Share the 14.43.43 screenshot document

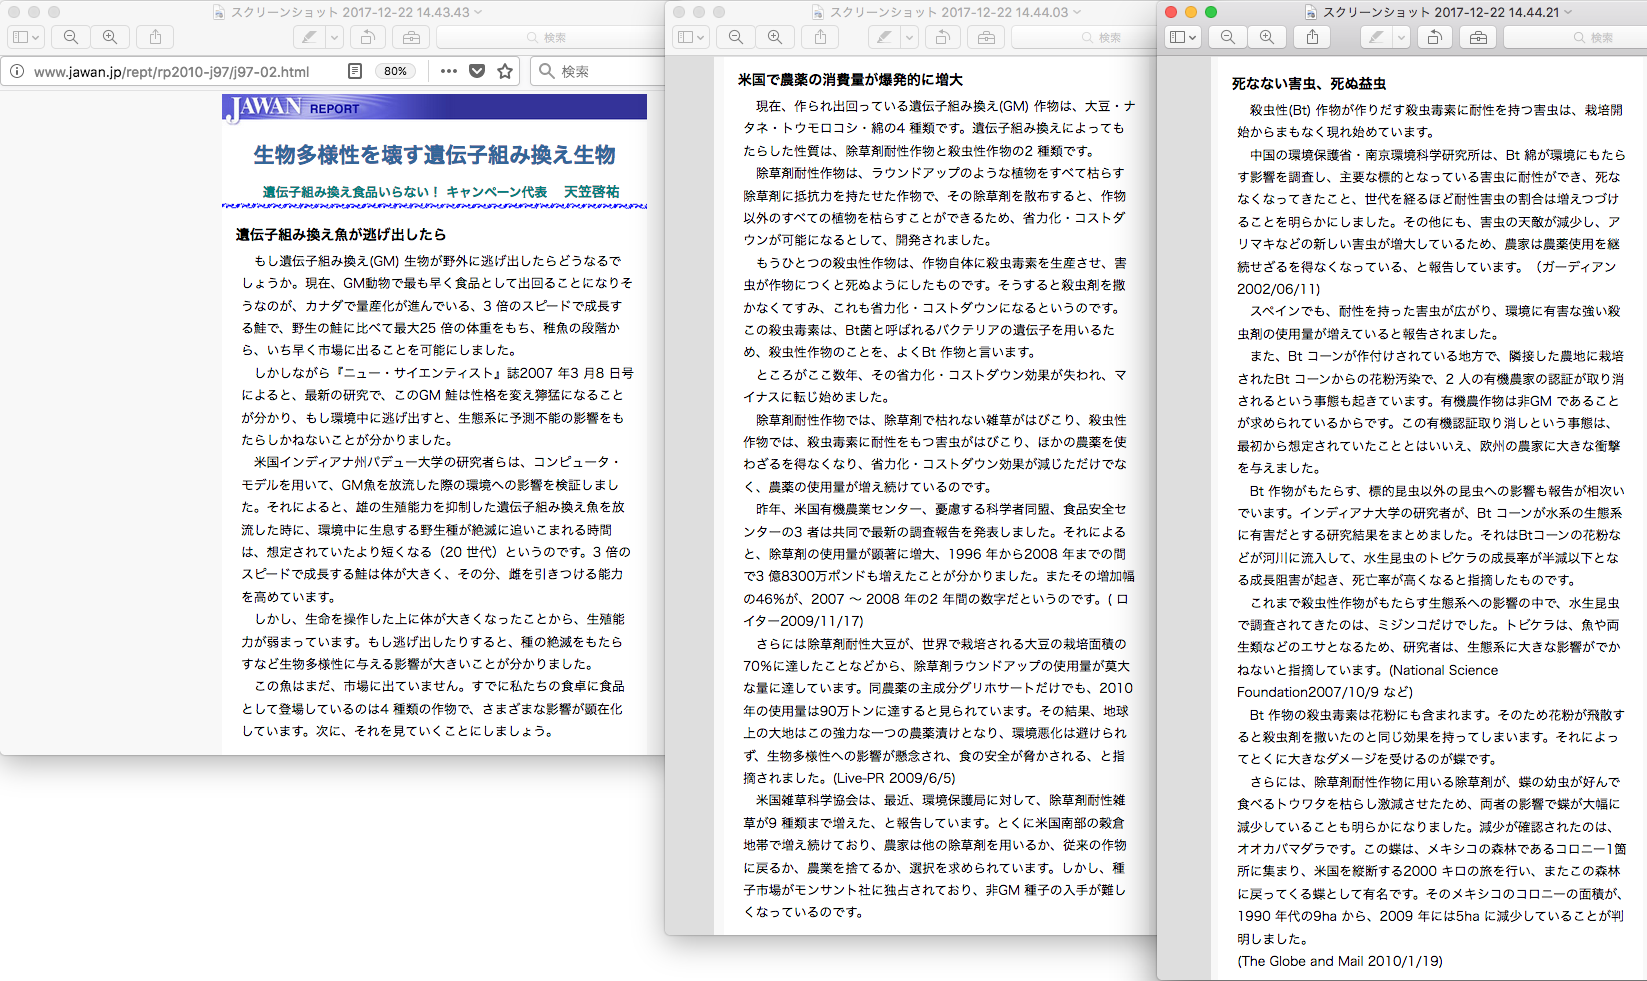point(155,37)
